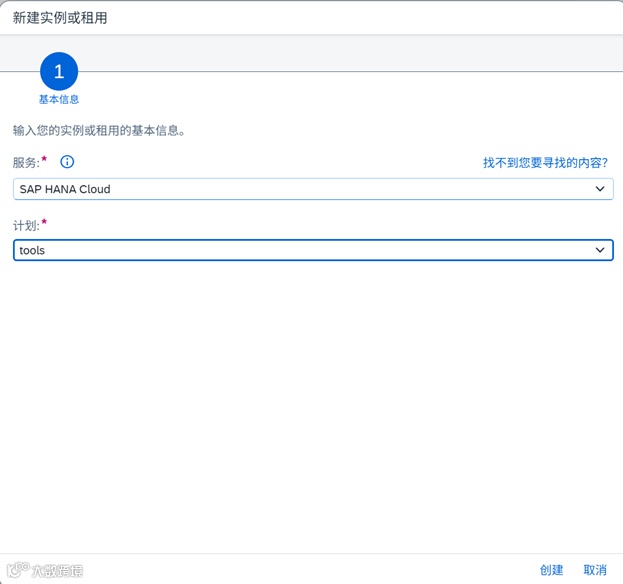Open the 找不到您要寻找的内容? link

(545, 162)
